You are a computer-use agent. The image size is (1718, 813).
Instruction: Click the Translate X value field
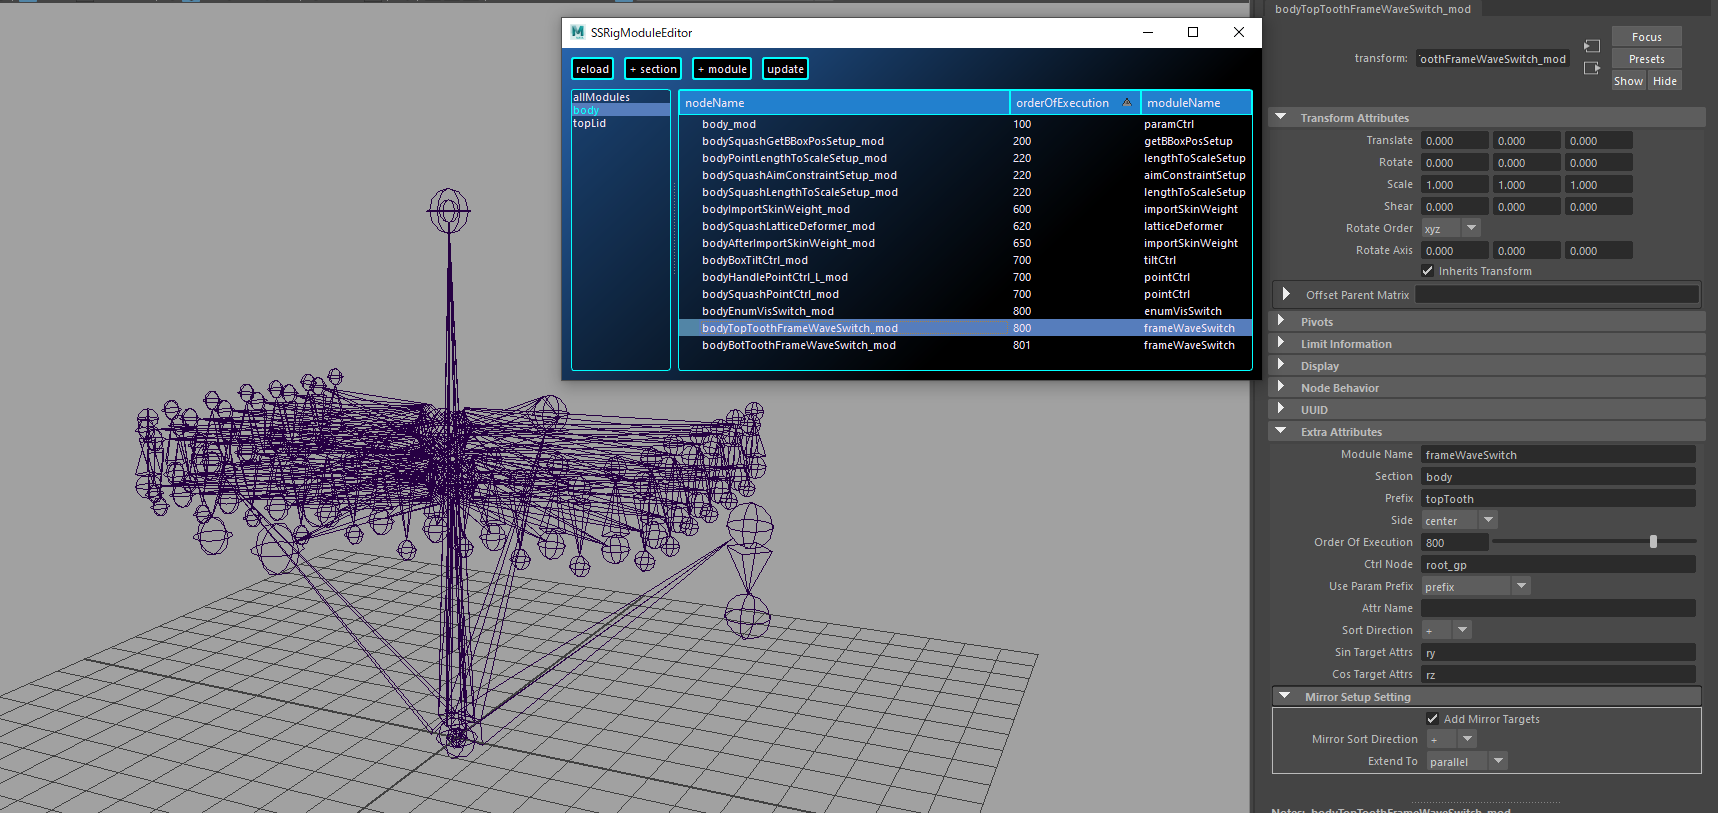tap(1455, 140)
